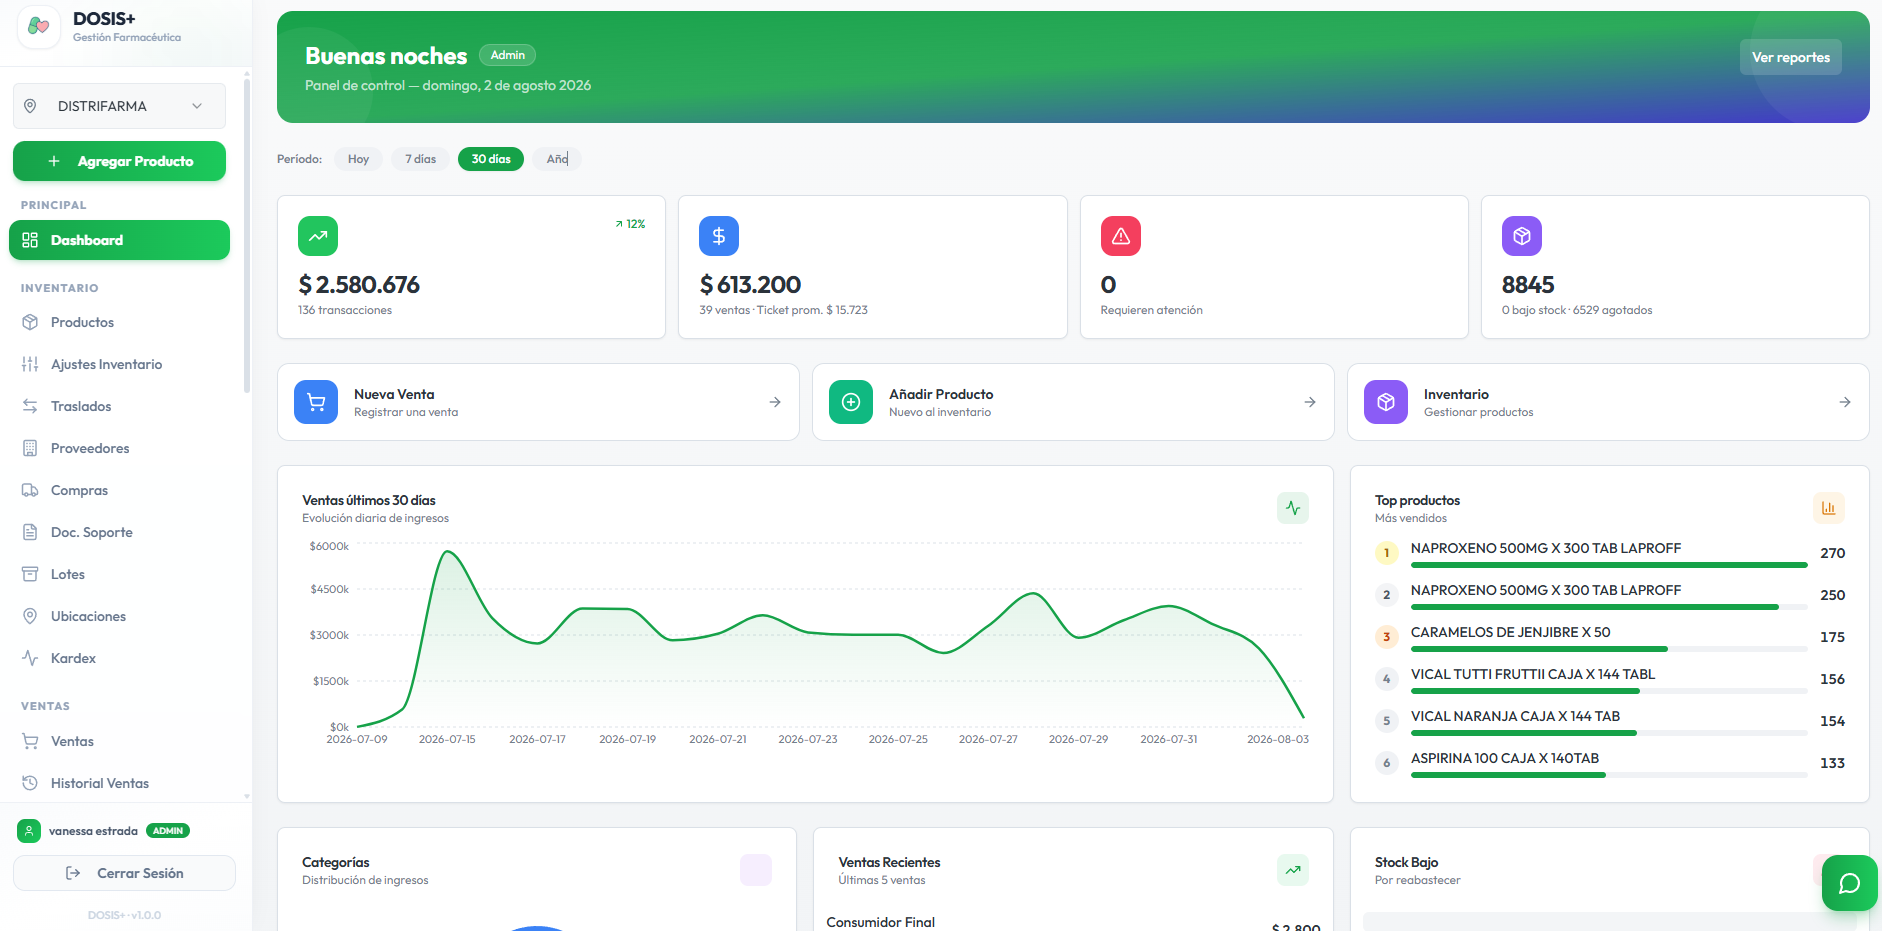Viewport: 1882px width, 931px height.
Task: Click the vanessa estrada user avatar icon
Action: tap(29, 831)
